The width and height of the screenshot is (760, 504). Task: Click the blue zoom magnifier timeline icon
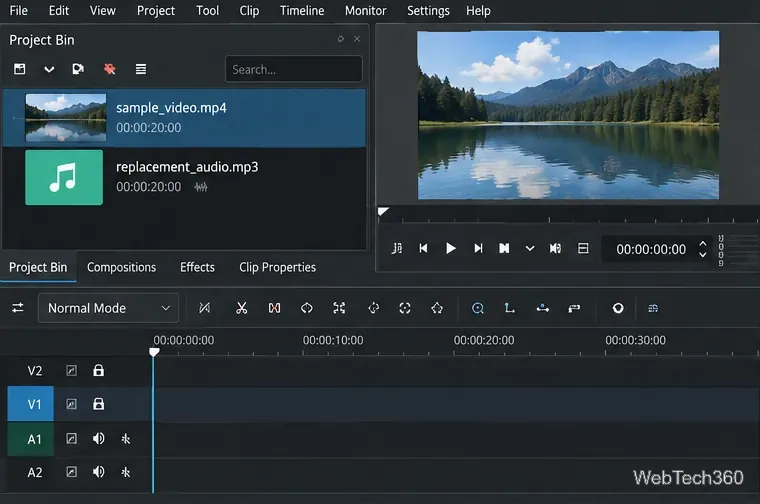pos(477,308)
